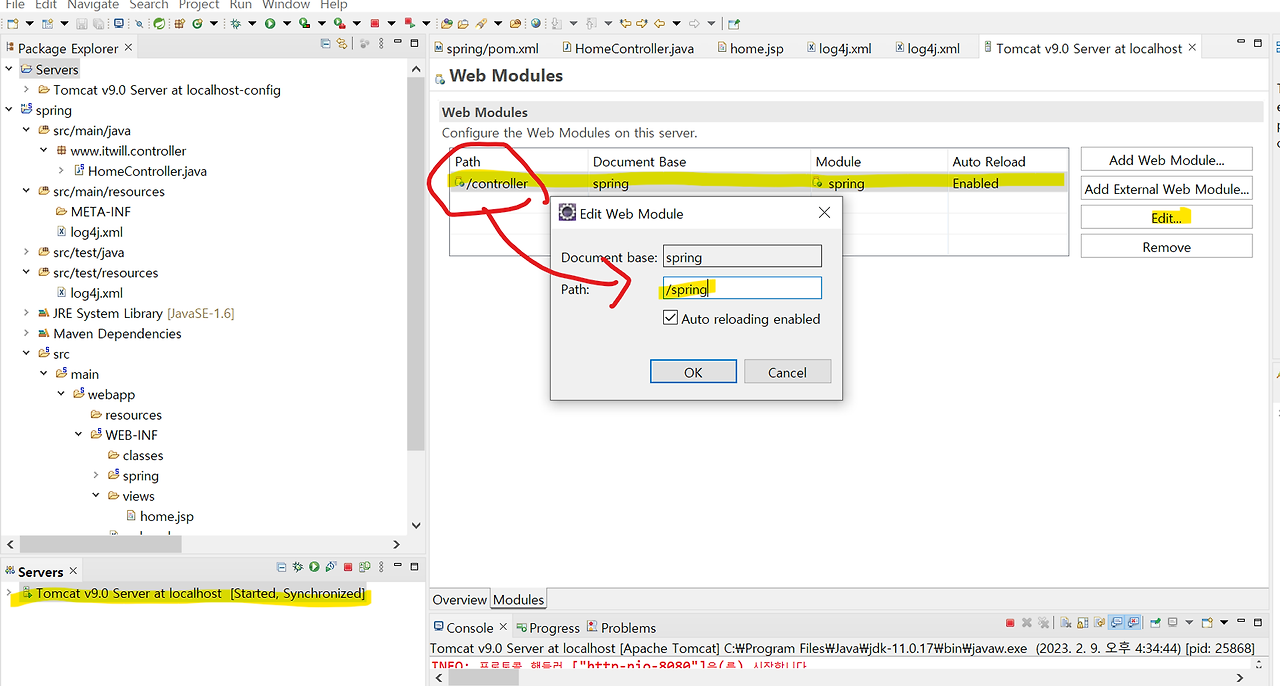Screen dimensions: 1280x686
Task: Click the Terminate red square in Console toolbar
Action: point(1010,622)
